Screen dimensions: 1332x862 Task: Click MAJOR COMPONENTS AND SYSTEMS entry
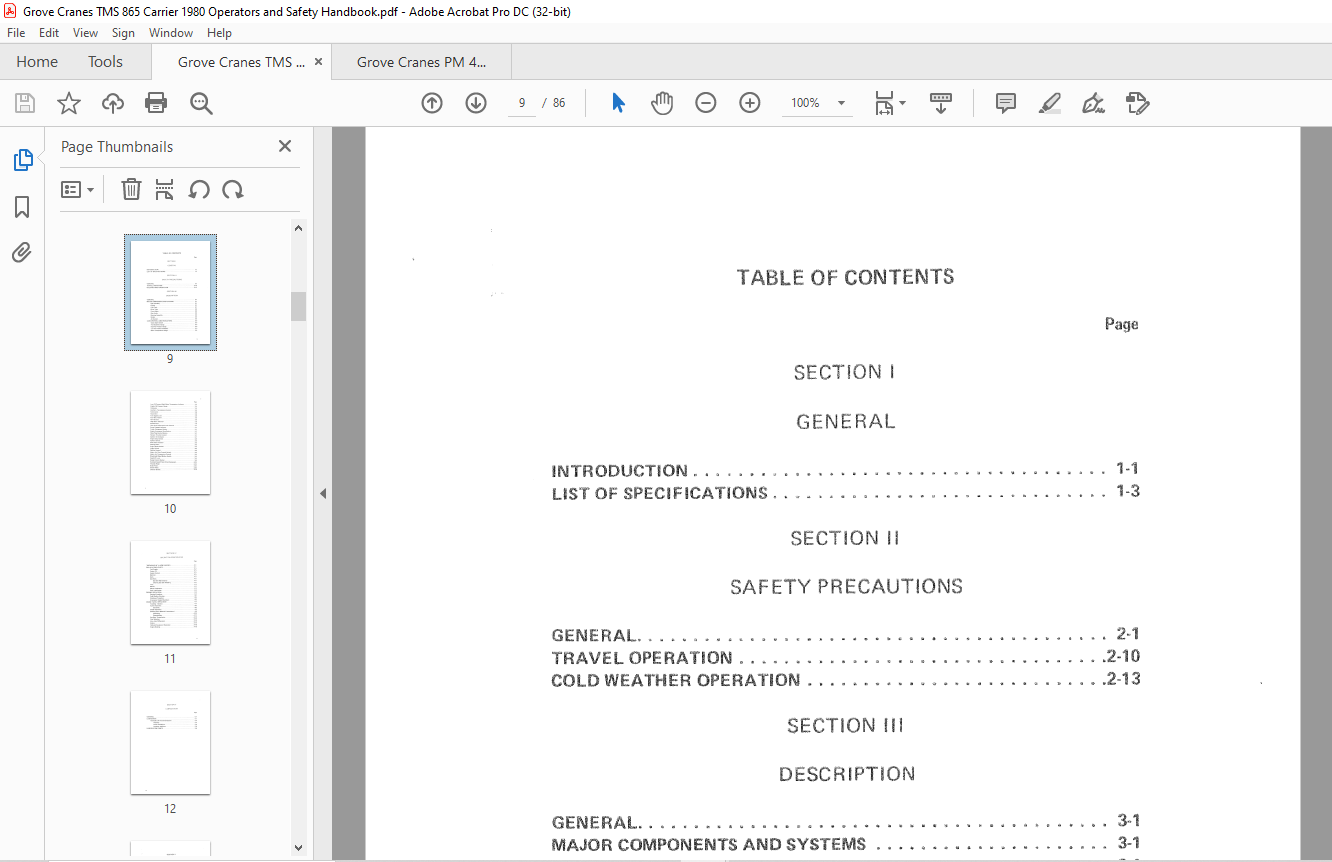click(x=845, y=844)
